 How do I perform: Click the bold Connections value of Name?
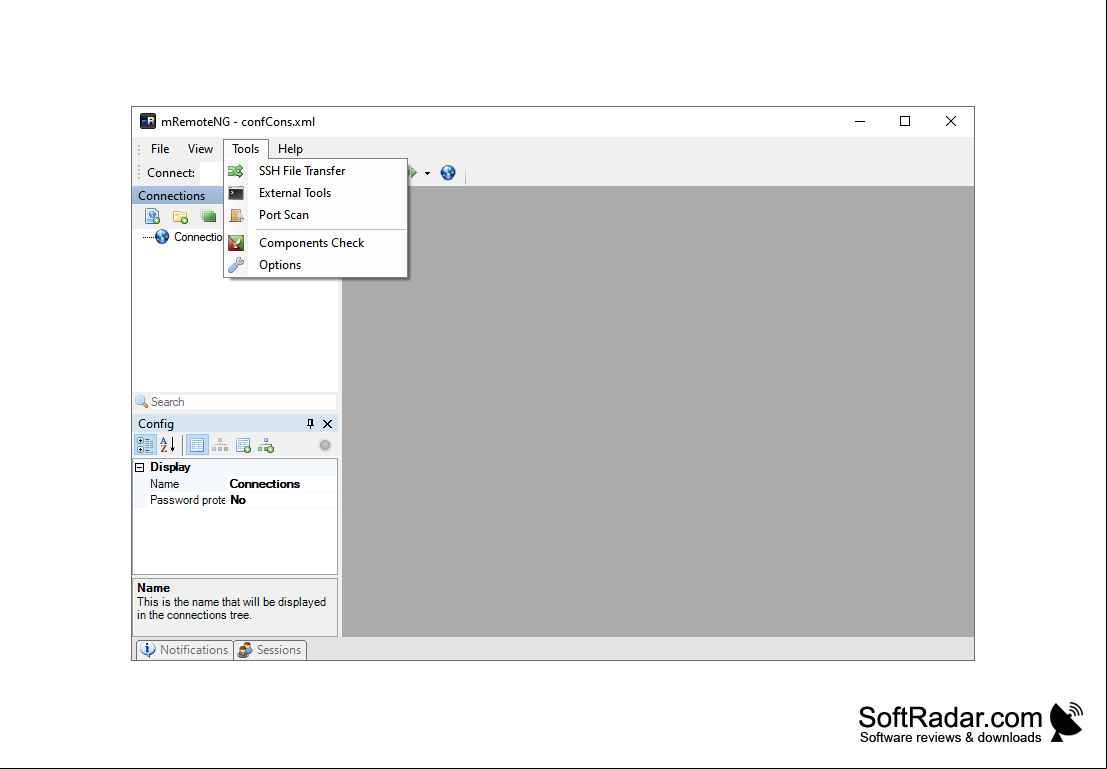point(265,484)
